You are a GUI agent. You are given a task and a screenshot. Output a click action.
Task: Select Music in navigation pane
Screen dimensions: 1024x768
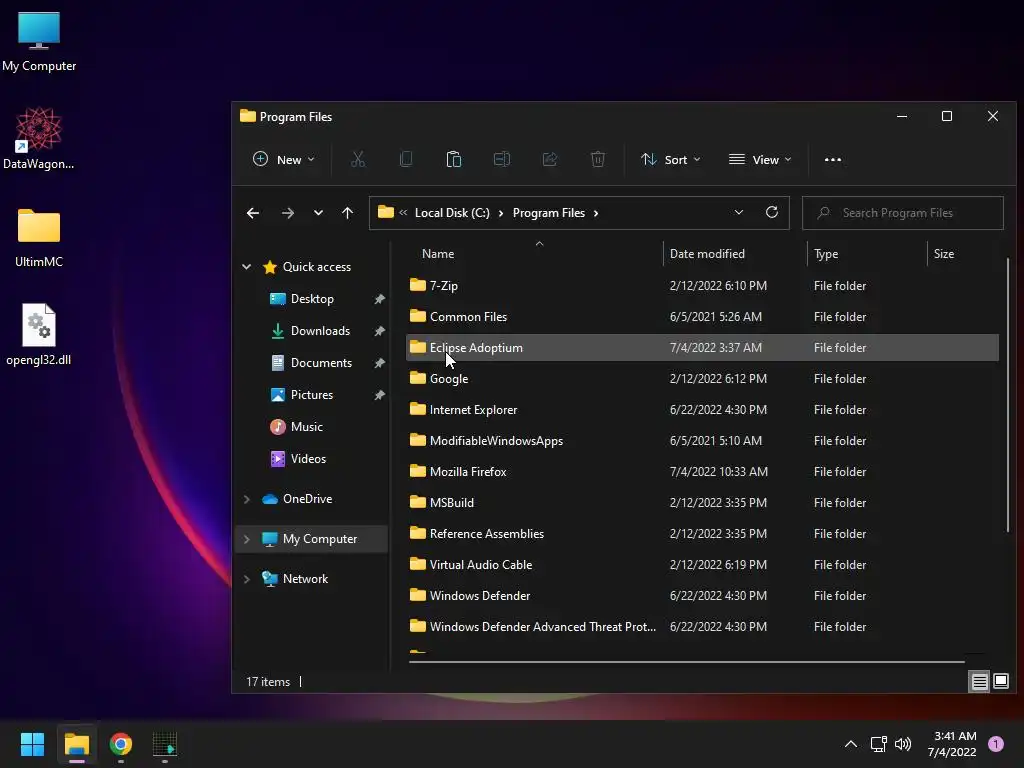click(x=306, y=426)
